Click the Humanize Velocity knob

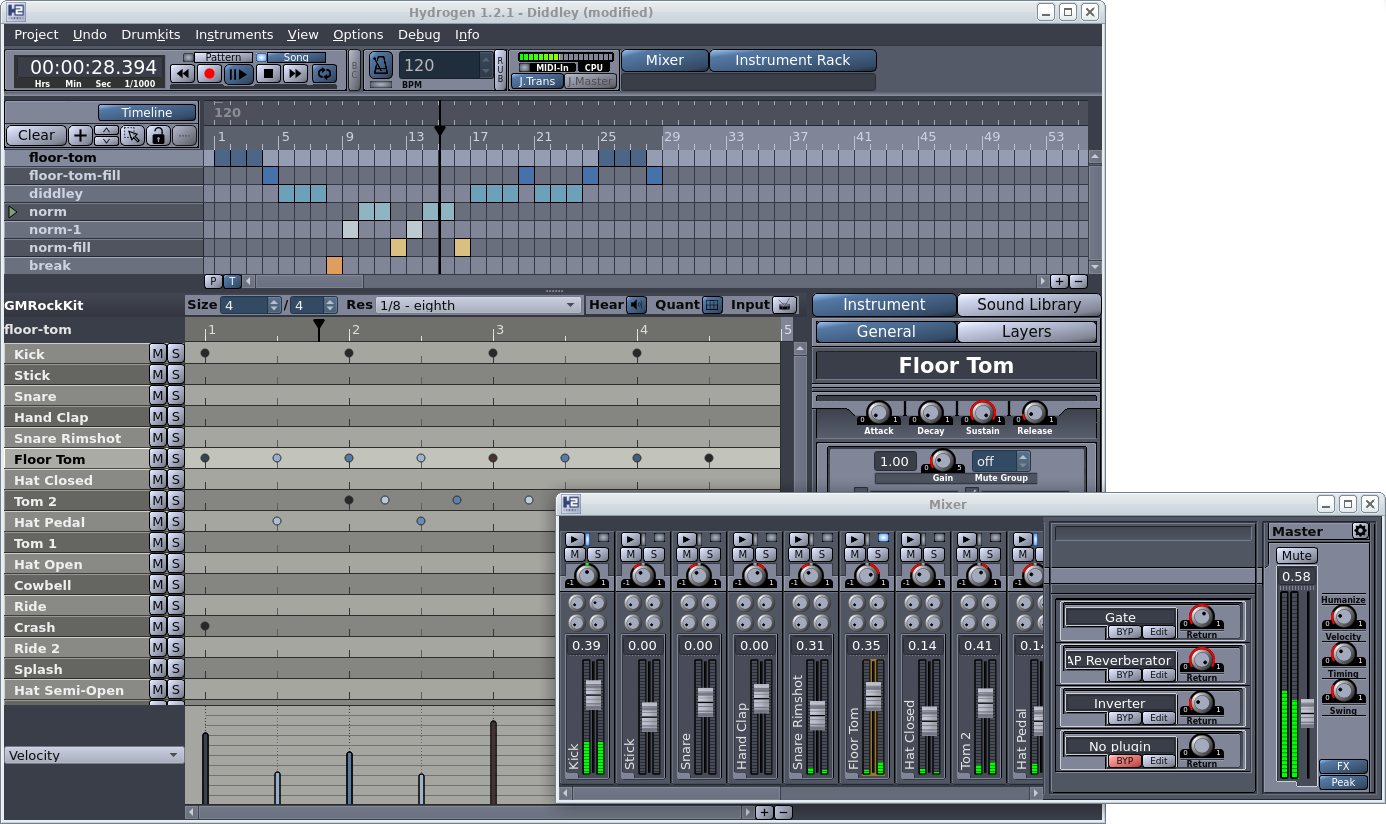click(1343, 617)
